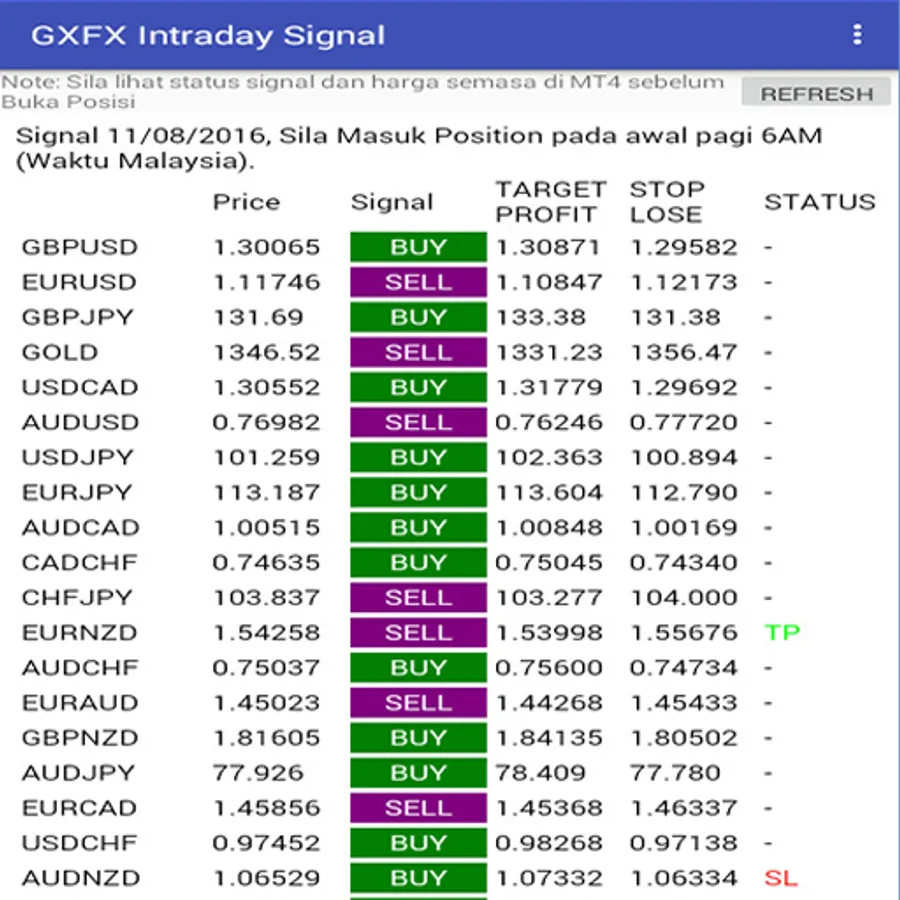Select the GOLD instrument name
The image size is (900, 900).
click(60, 352)
